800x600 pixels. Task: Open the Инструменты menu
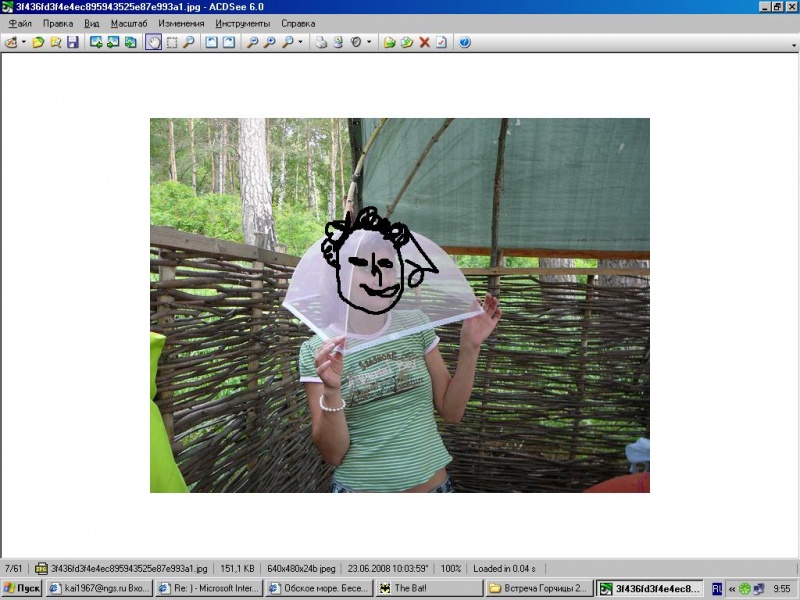pyautogui.click(x=243, y=23)
